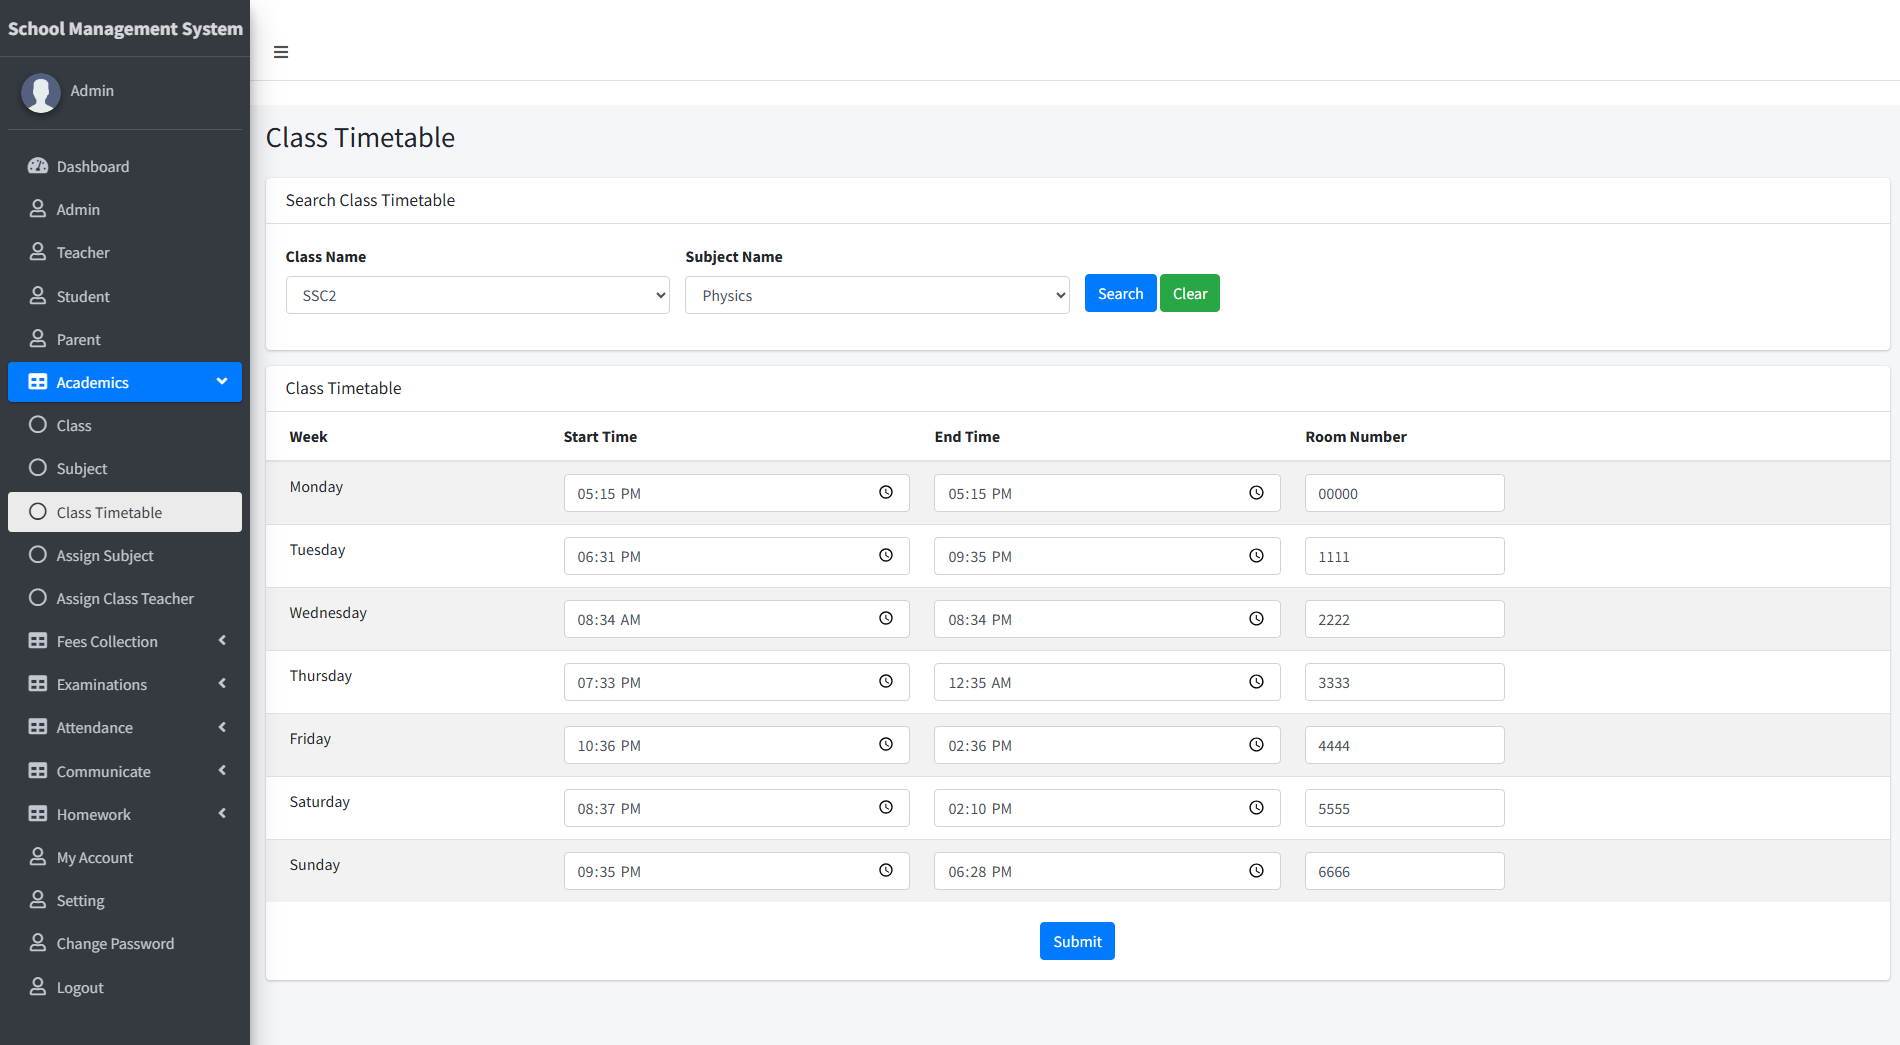Select the Logout link in sidebar
This screenshot has width=1900, height=1045.
(80, 987)
